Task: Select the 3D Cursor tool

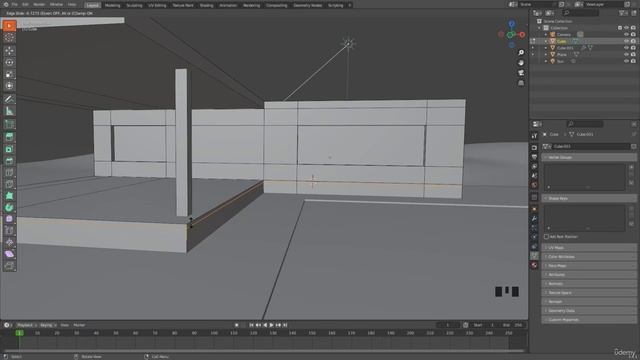Action: [9, 38]
